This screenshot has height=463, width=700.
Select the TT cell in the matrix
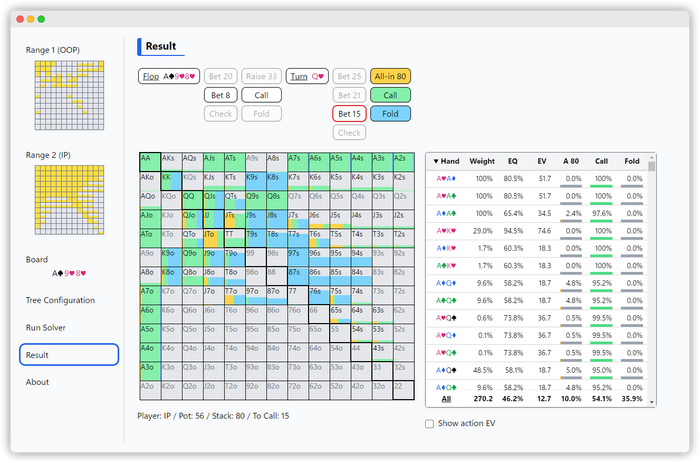(235, 238)
